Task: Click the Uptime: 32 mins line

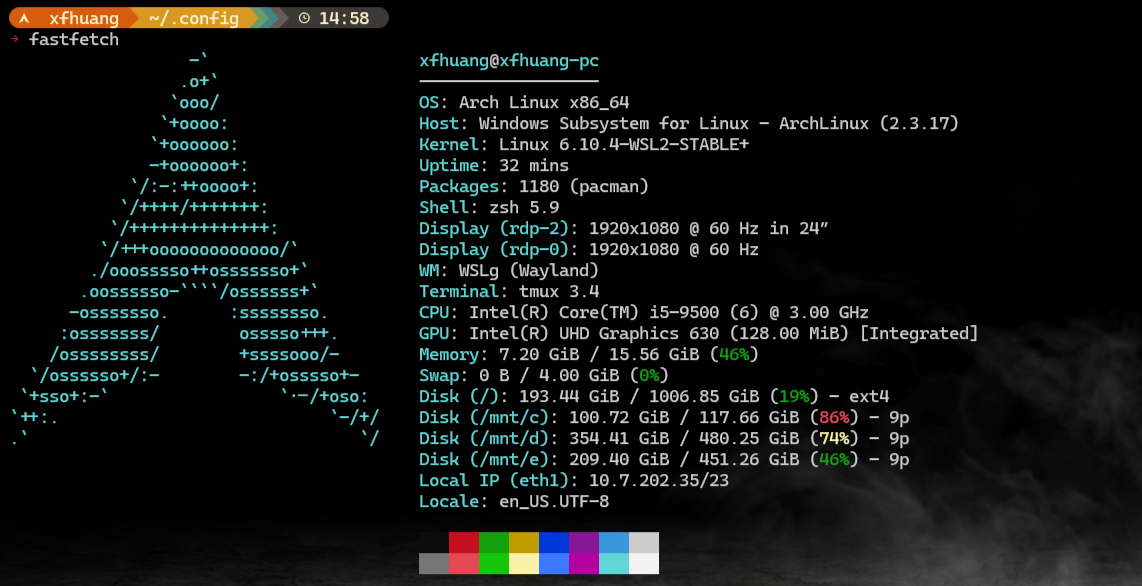Action: tap(495, 165)
